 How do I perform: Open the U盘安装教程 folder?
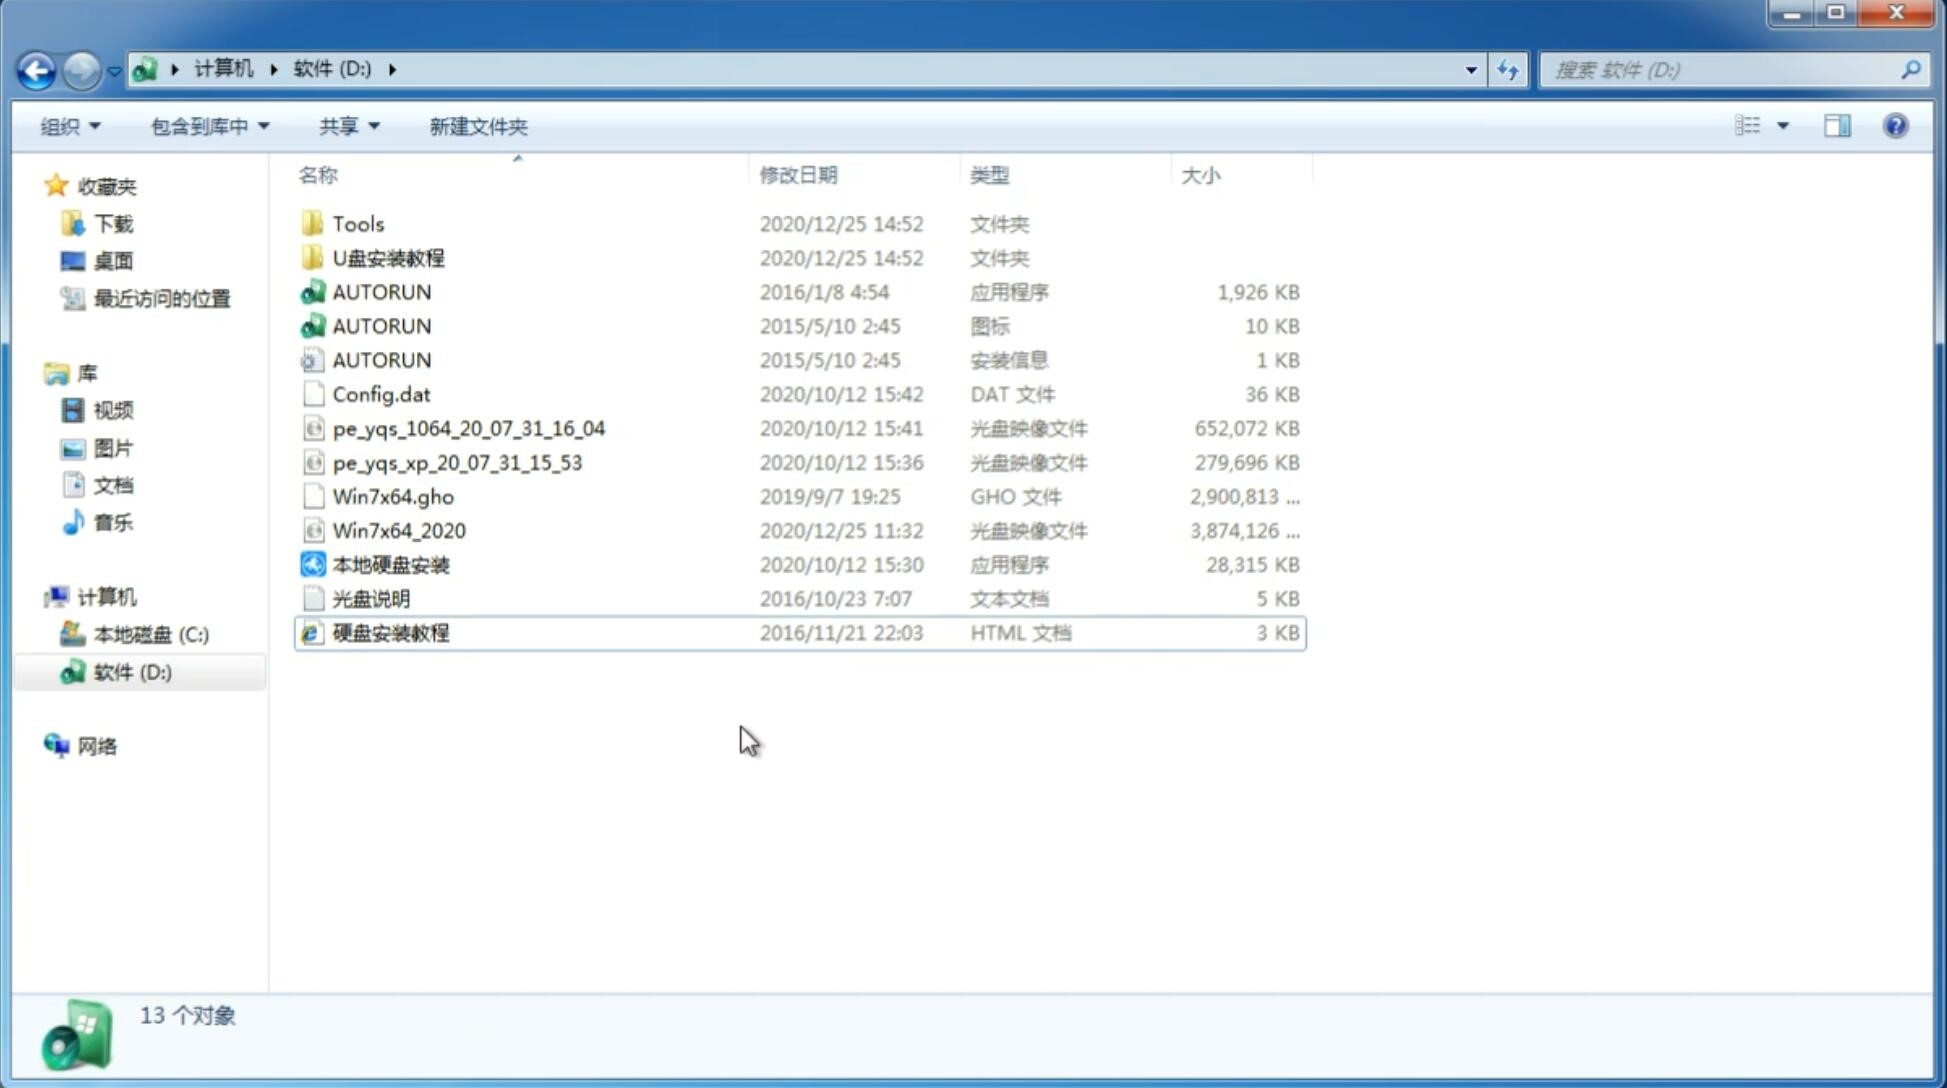388,257
